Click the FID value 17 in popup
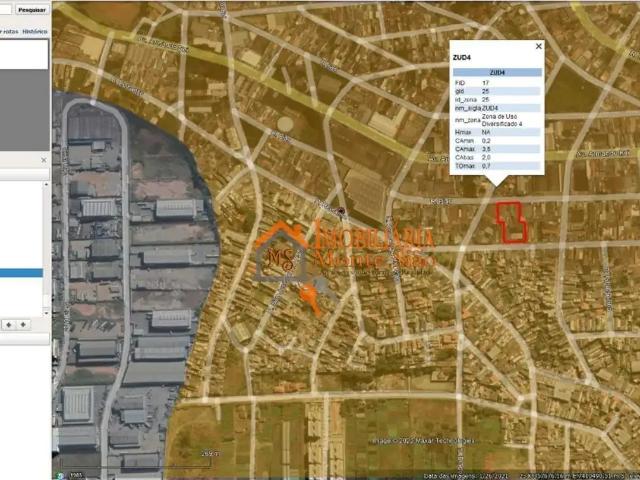 (485, 83)
